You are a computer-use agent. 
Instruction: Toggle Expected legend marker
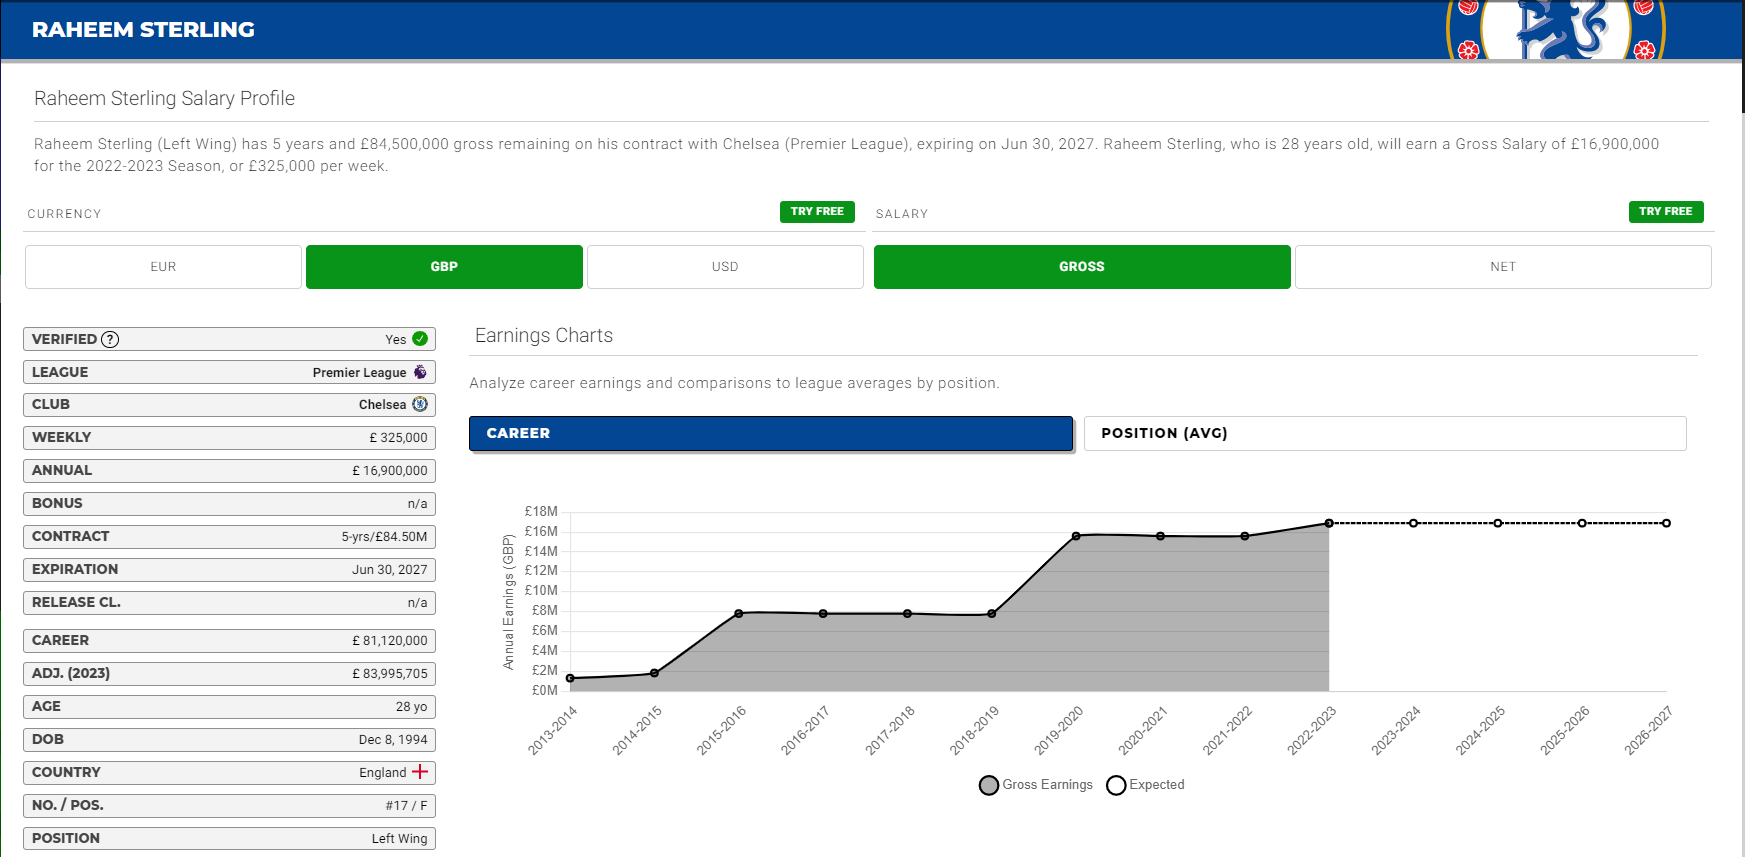tap(1116, 785)
